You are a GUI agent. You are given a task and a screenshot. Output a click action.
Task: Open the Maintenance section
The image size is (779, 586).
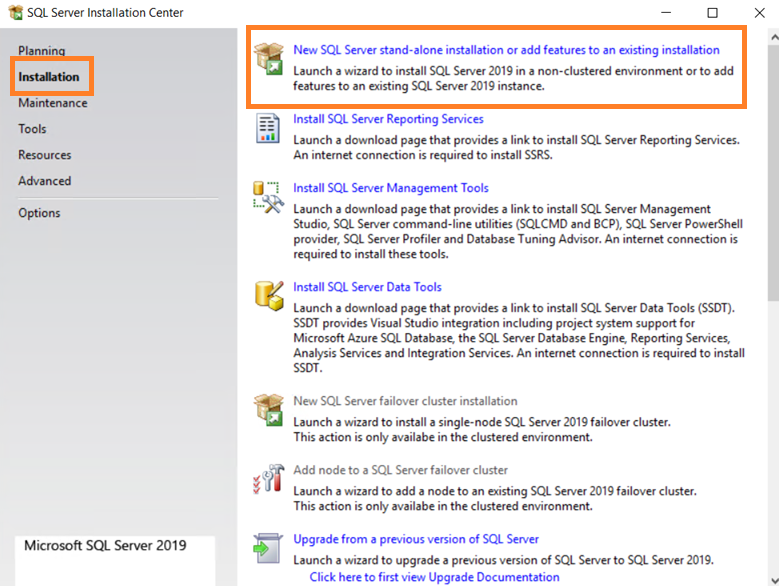pos(53,103)
